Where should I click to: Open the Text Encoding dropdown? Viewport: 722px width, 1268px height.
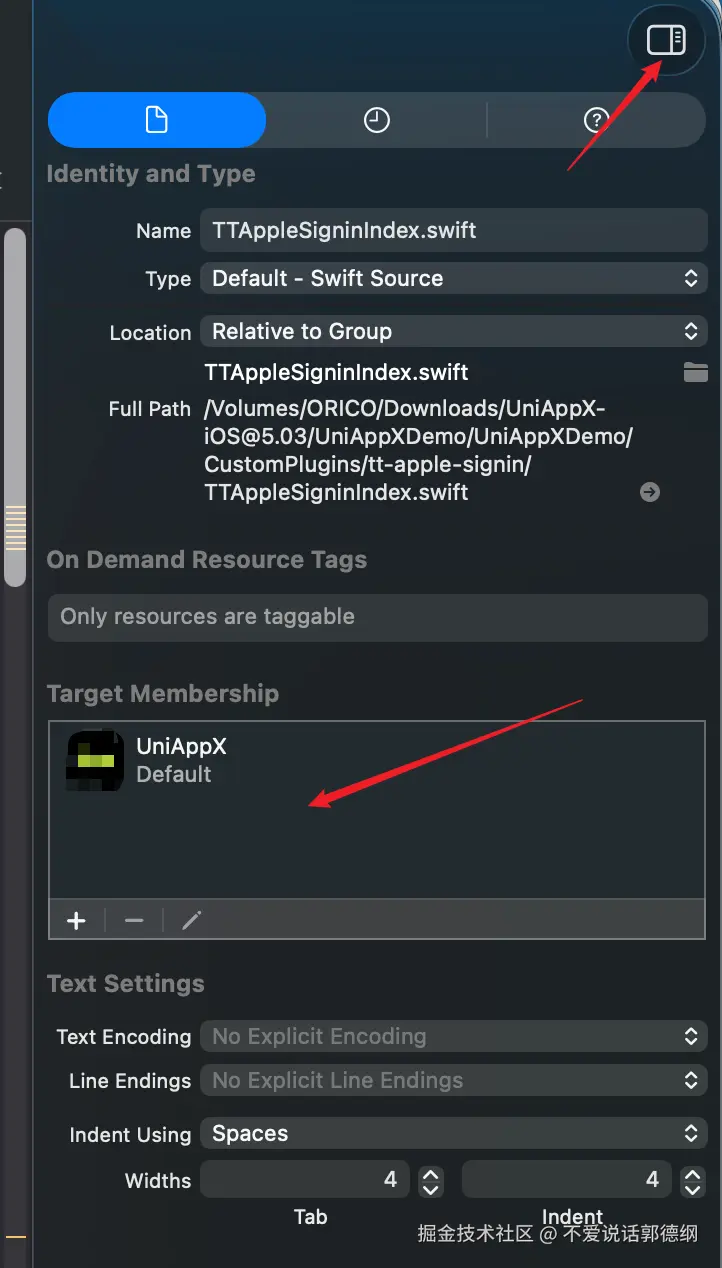click(x=453, y=1037)
